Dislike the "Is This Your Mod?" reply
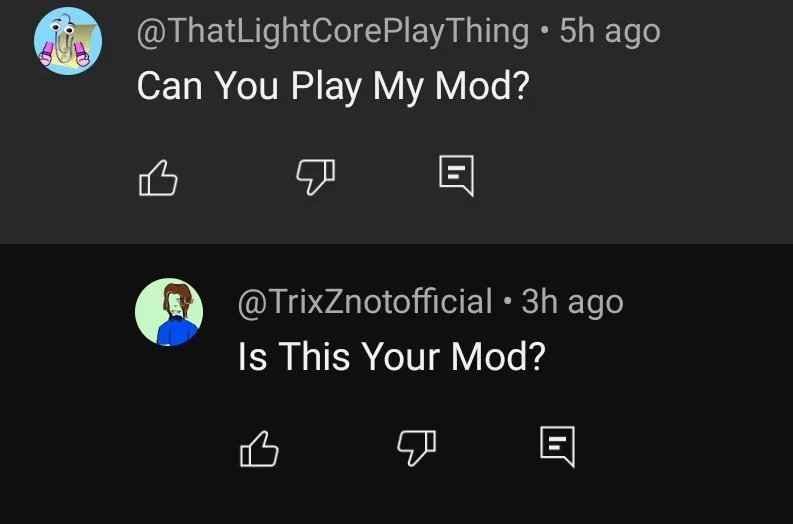This screenshot has width=793, height=524. 416,447
